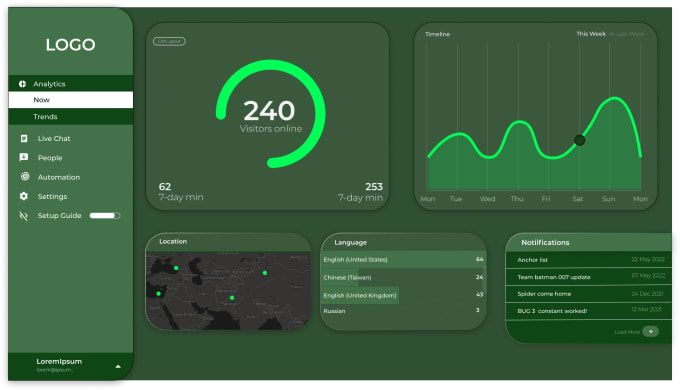The height and width of the screenshot is (390, 680).
Task: Open the BUG 3 constant worked! notification
Action: point(588,311)
